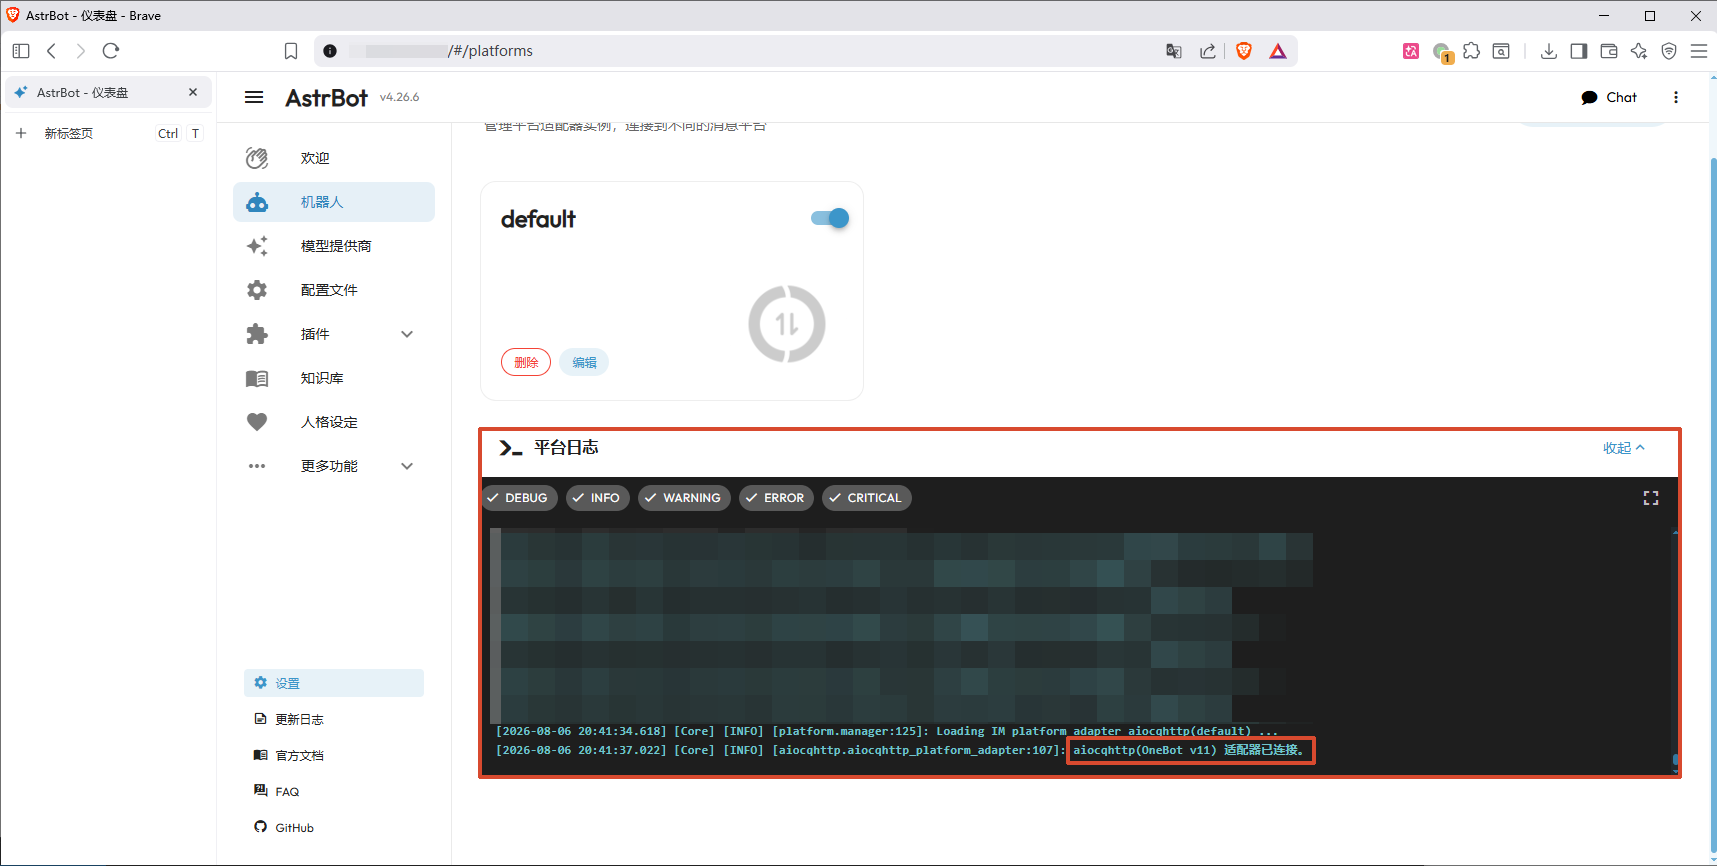Click the 模型提供商 sparkle icon
The image size is (1717, 866).
coord(257,246)
